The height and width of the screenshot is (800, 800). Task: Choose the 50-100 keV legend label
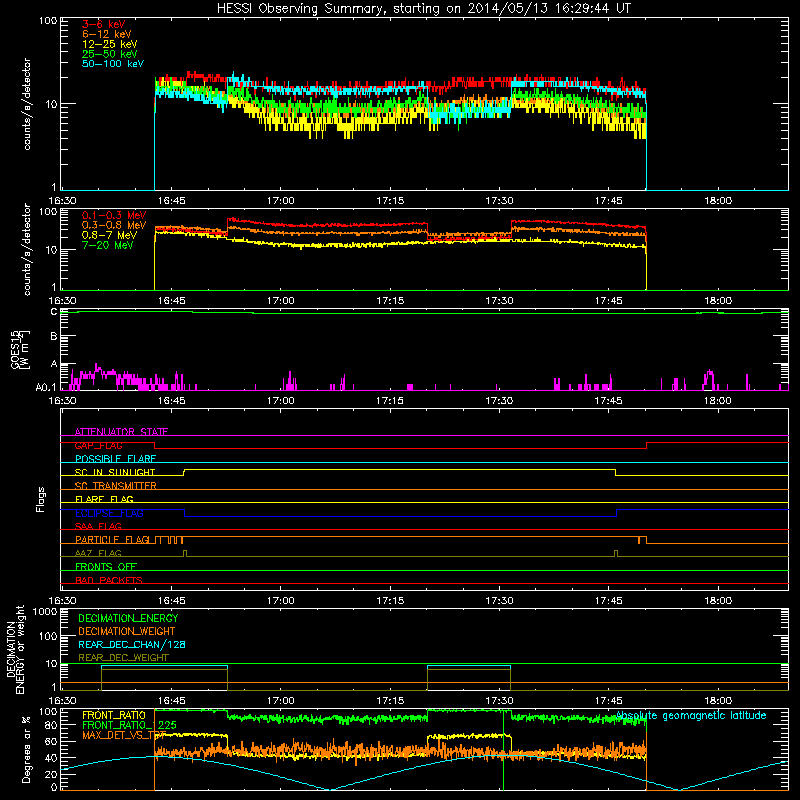coord(113,64)
